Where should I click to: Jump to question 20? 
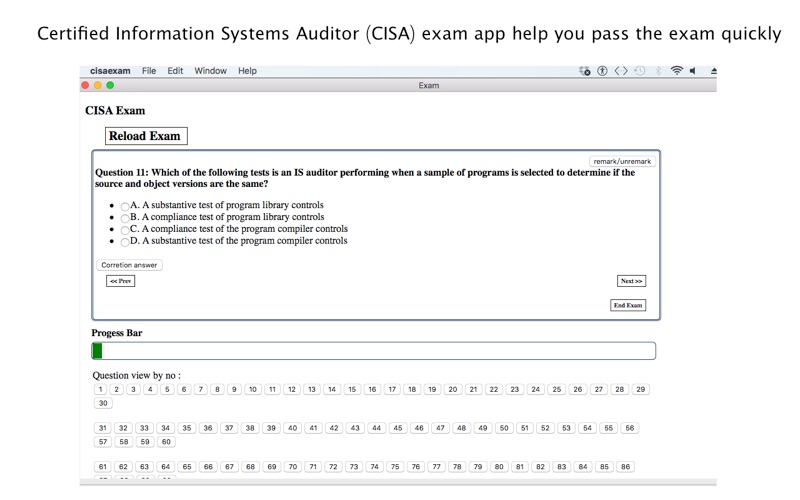[x=453, y=389]
